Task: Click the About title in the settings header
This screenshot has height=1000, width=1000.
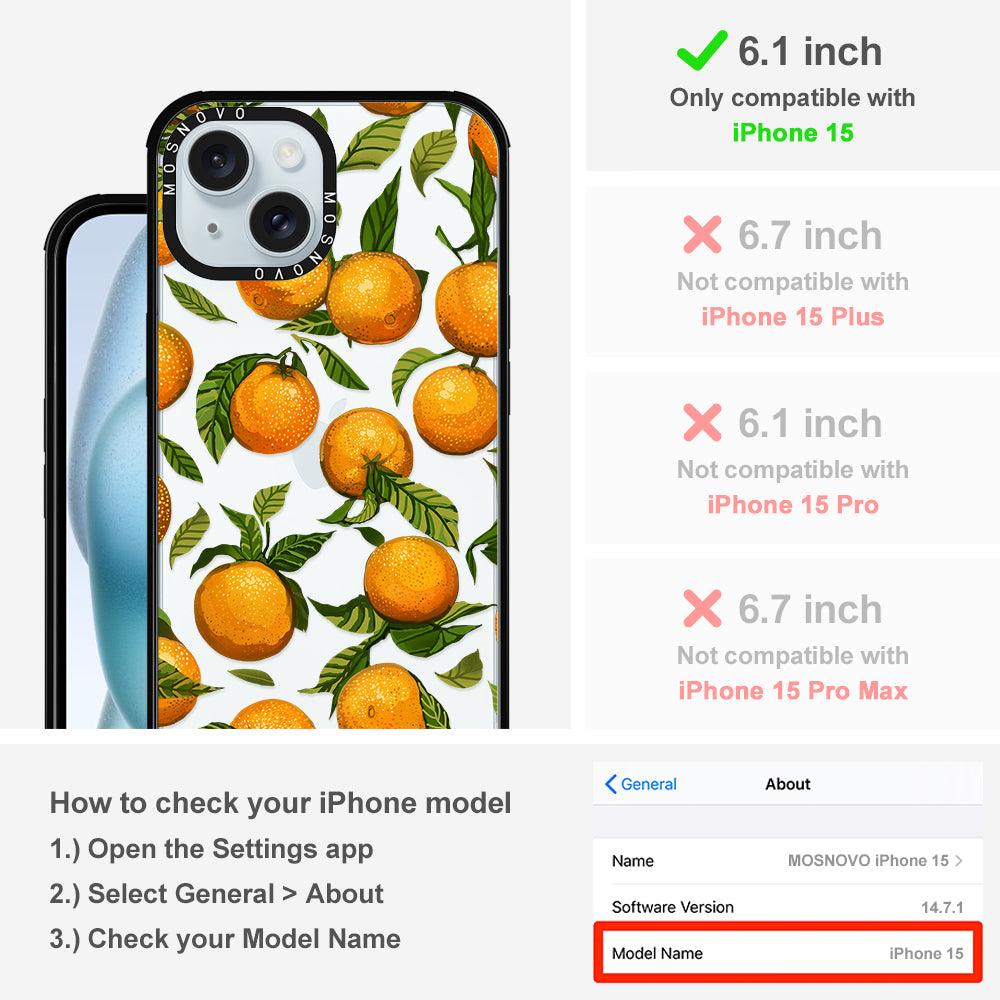Action: click(788, 784)
